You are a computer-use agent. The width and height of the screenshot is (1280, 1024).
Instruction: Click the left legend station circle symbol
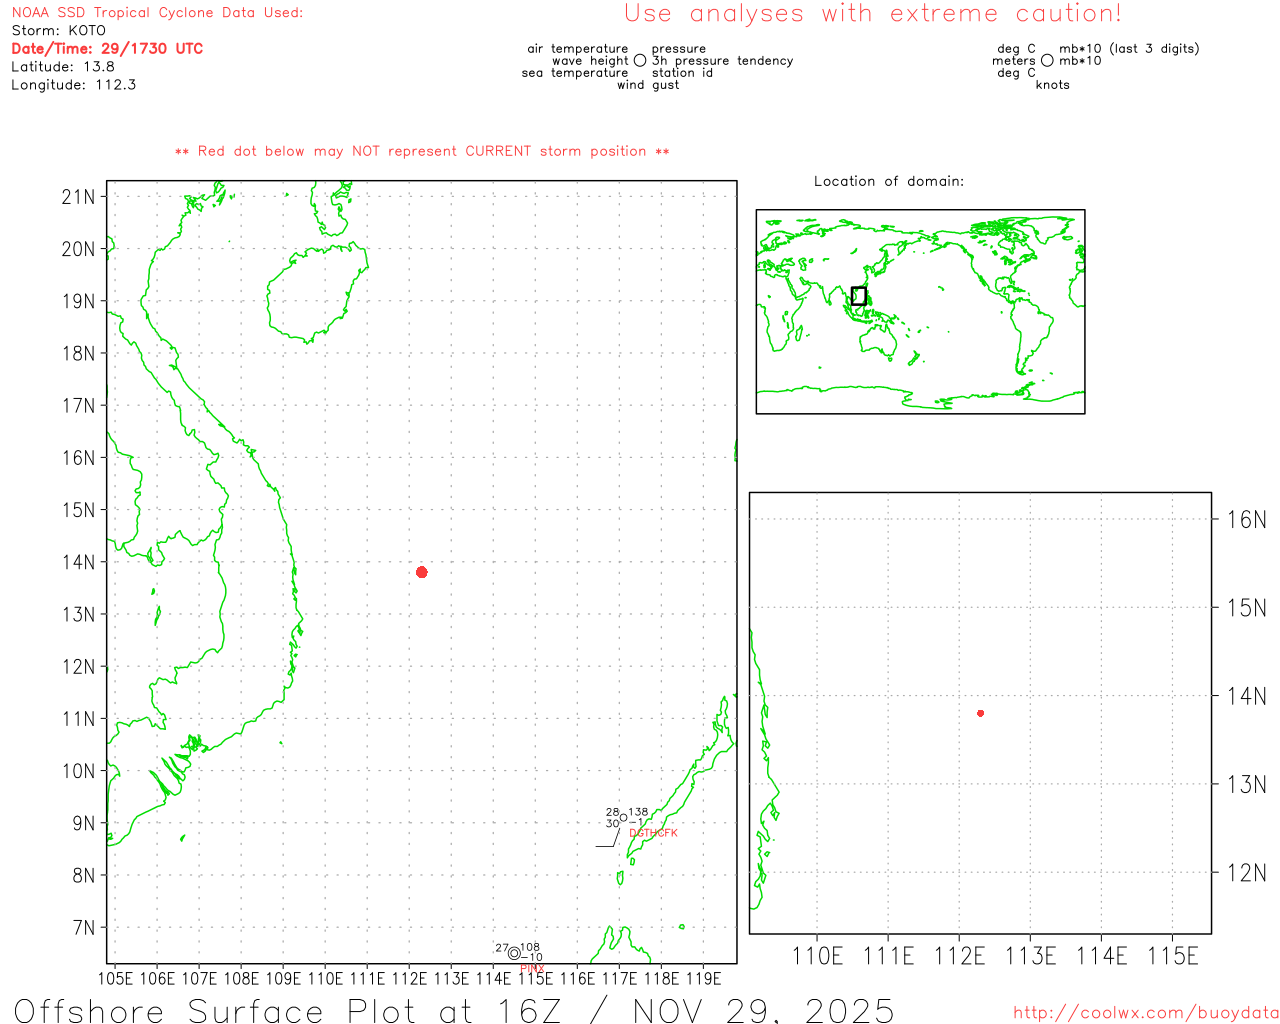click(640, 61)
